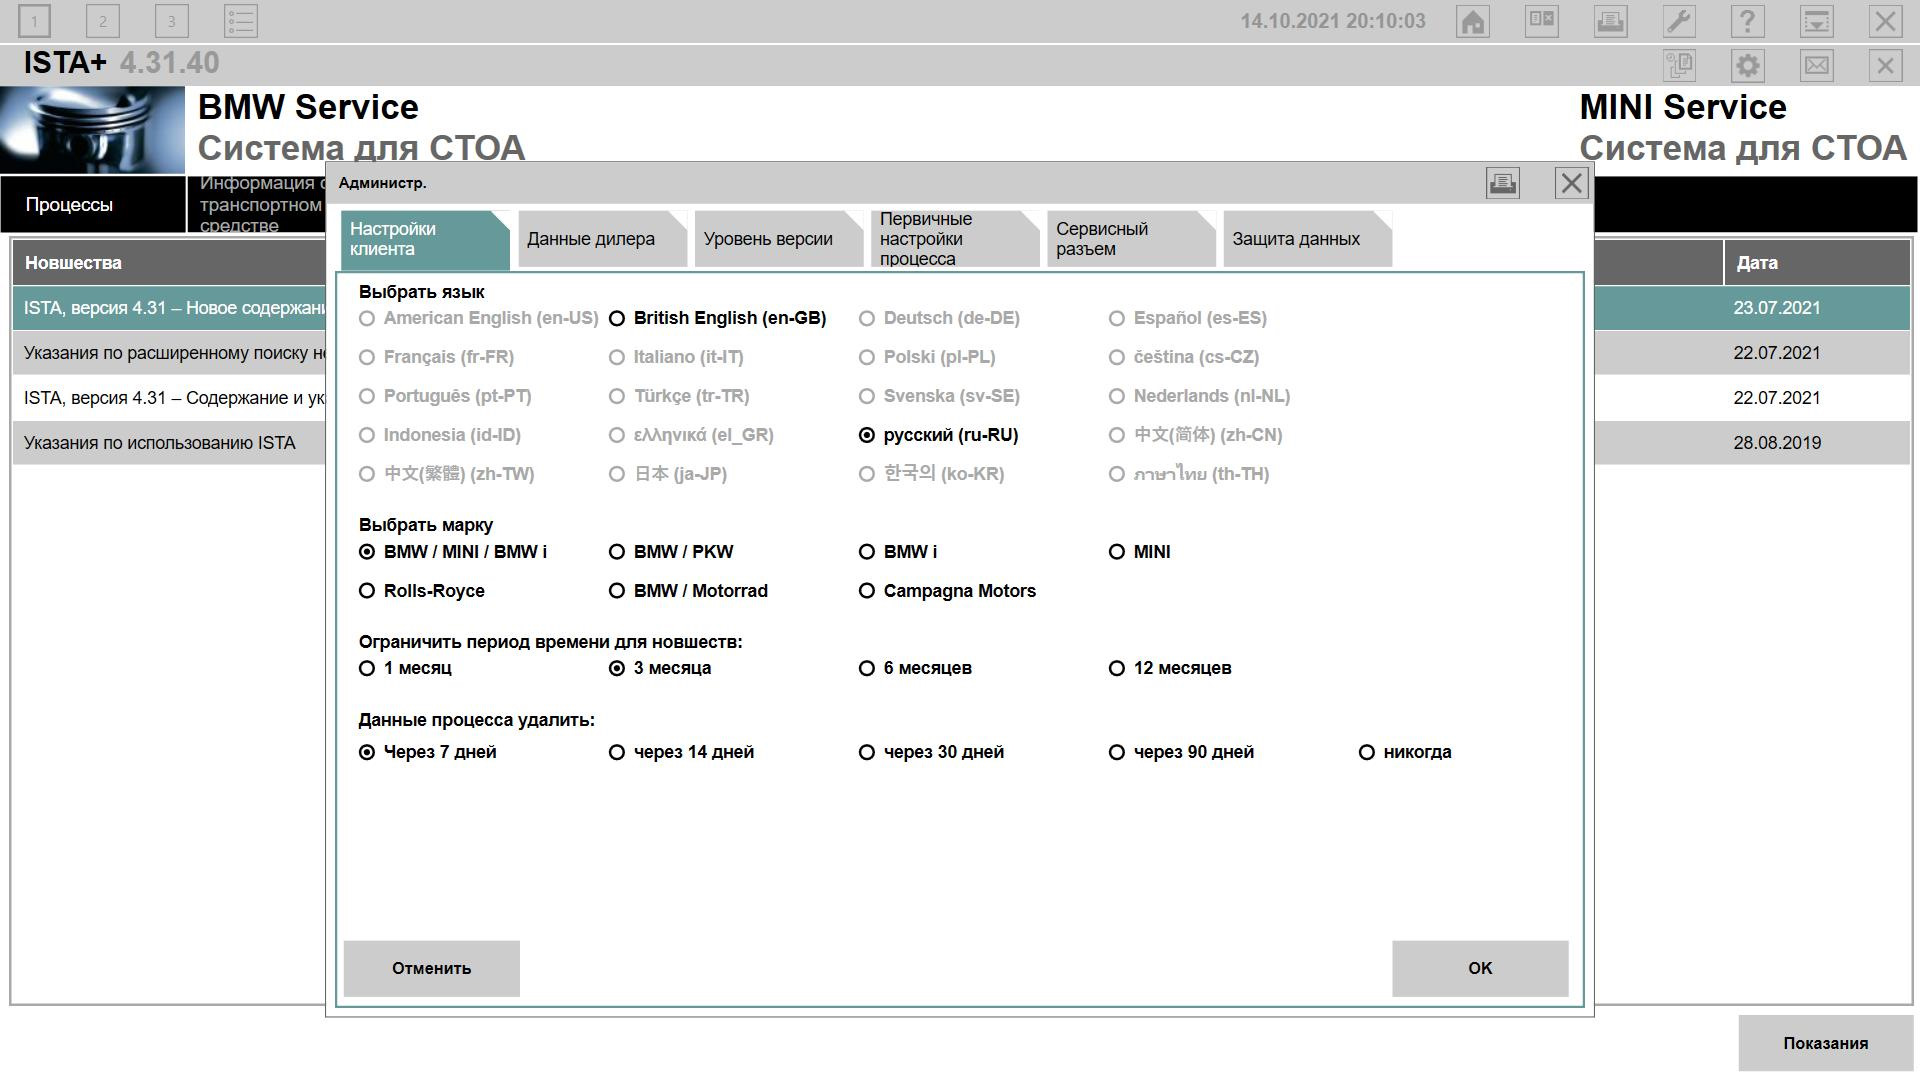Set news period to 12 месяцев
Viewport: 1920px width, 1080px height.
pyautogui.click(x=1117, y=668)
